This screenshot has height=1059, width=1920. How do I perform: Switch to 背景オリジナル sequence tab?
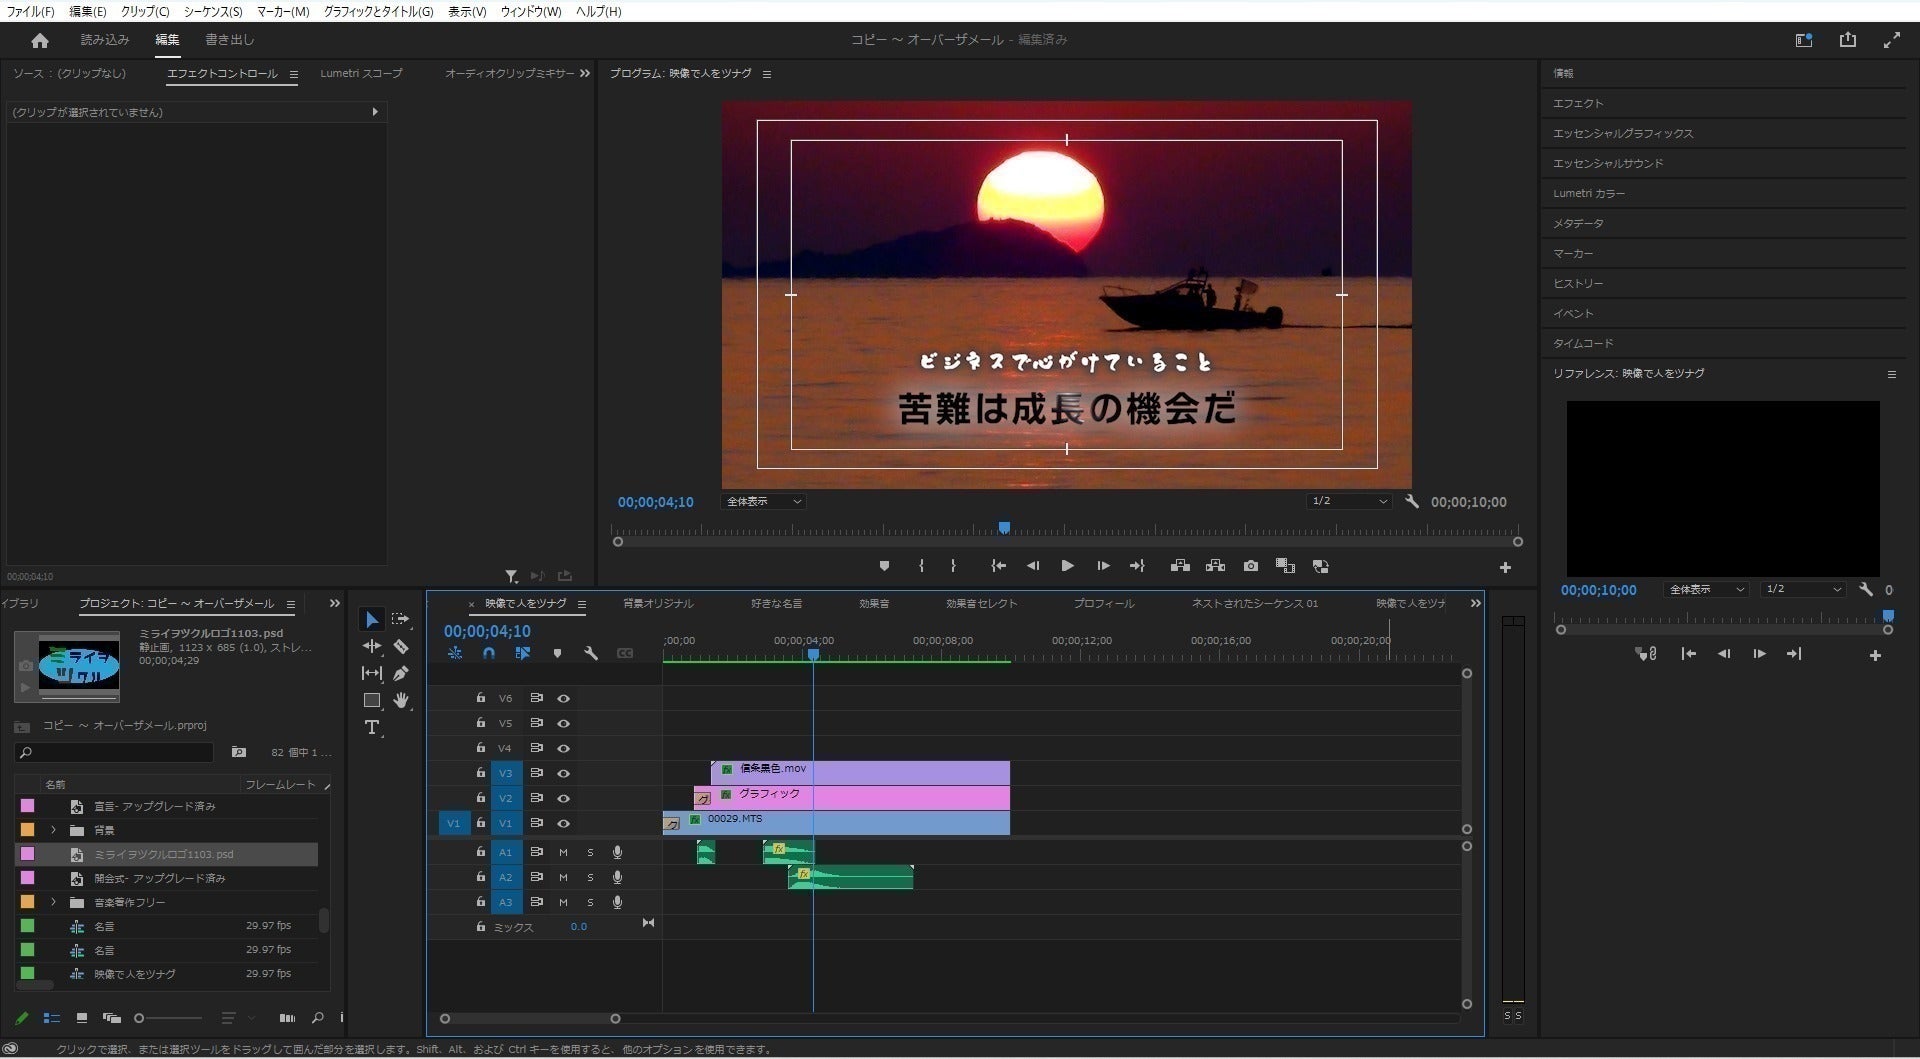pos(658,603)
